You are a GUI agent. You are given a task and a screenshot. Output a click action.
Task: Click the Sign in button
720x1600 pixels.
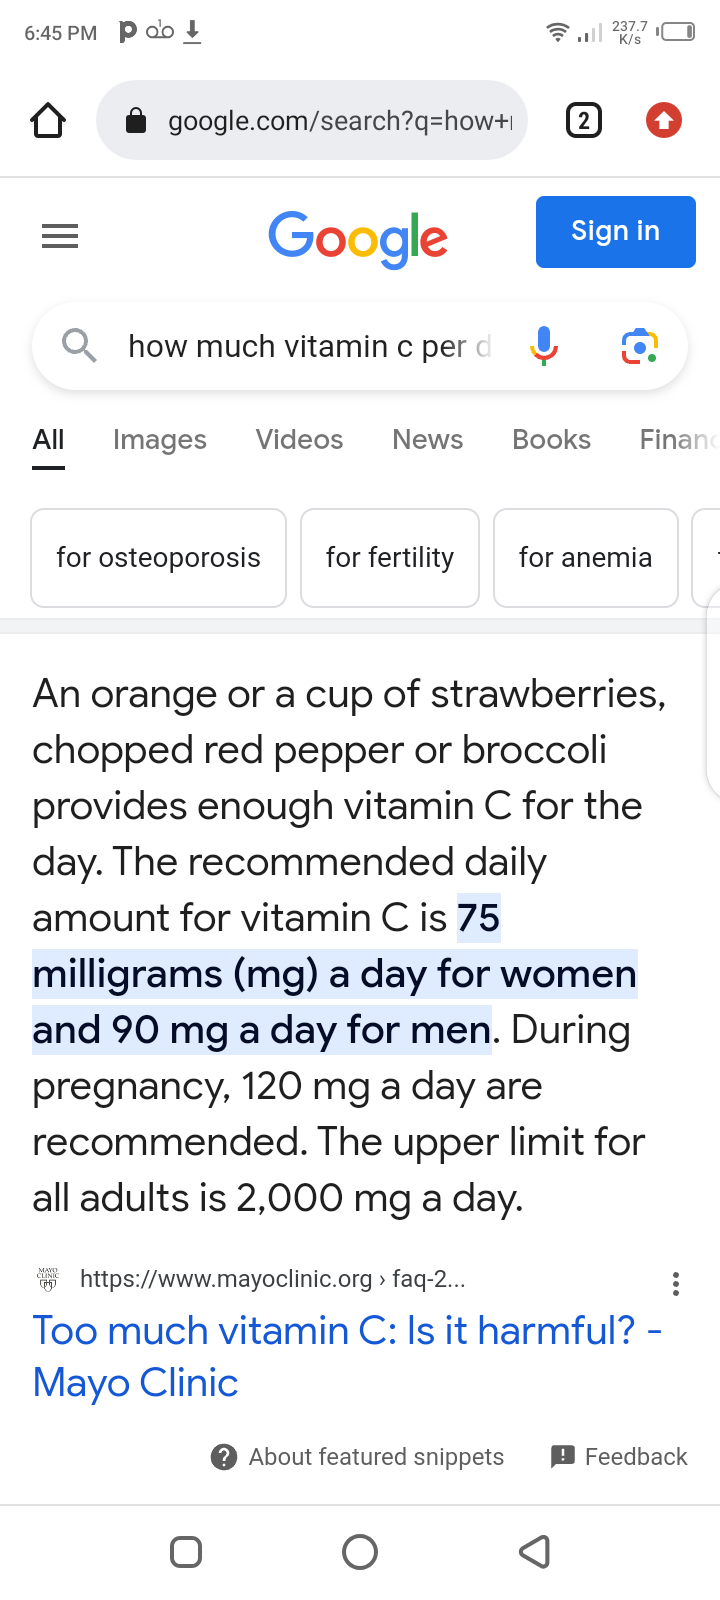tap(616, 232)
